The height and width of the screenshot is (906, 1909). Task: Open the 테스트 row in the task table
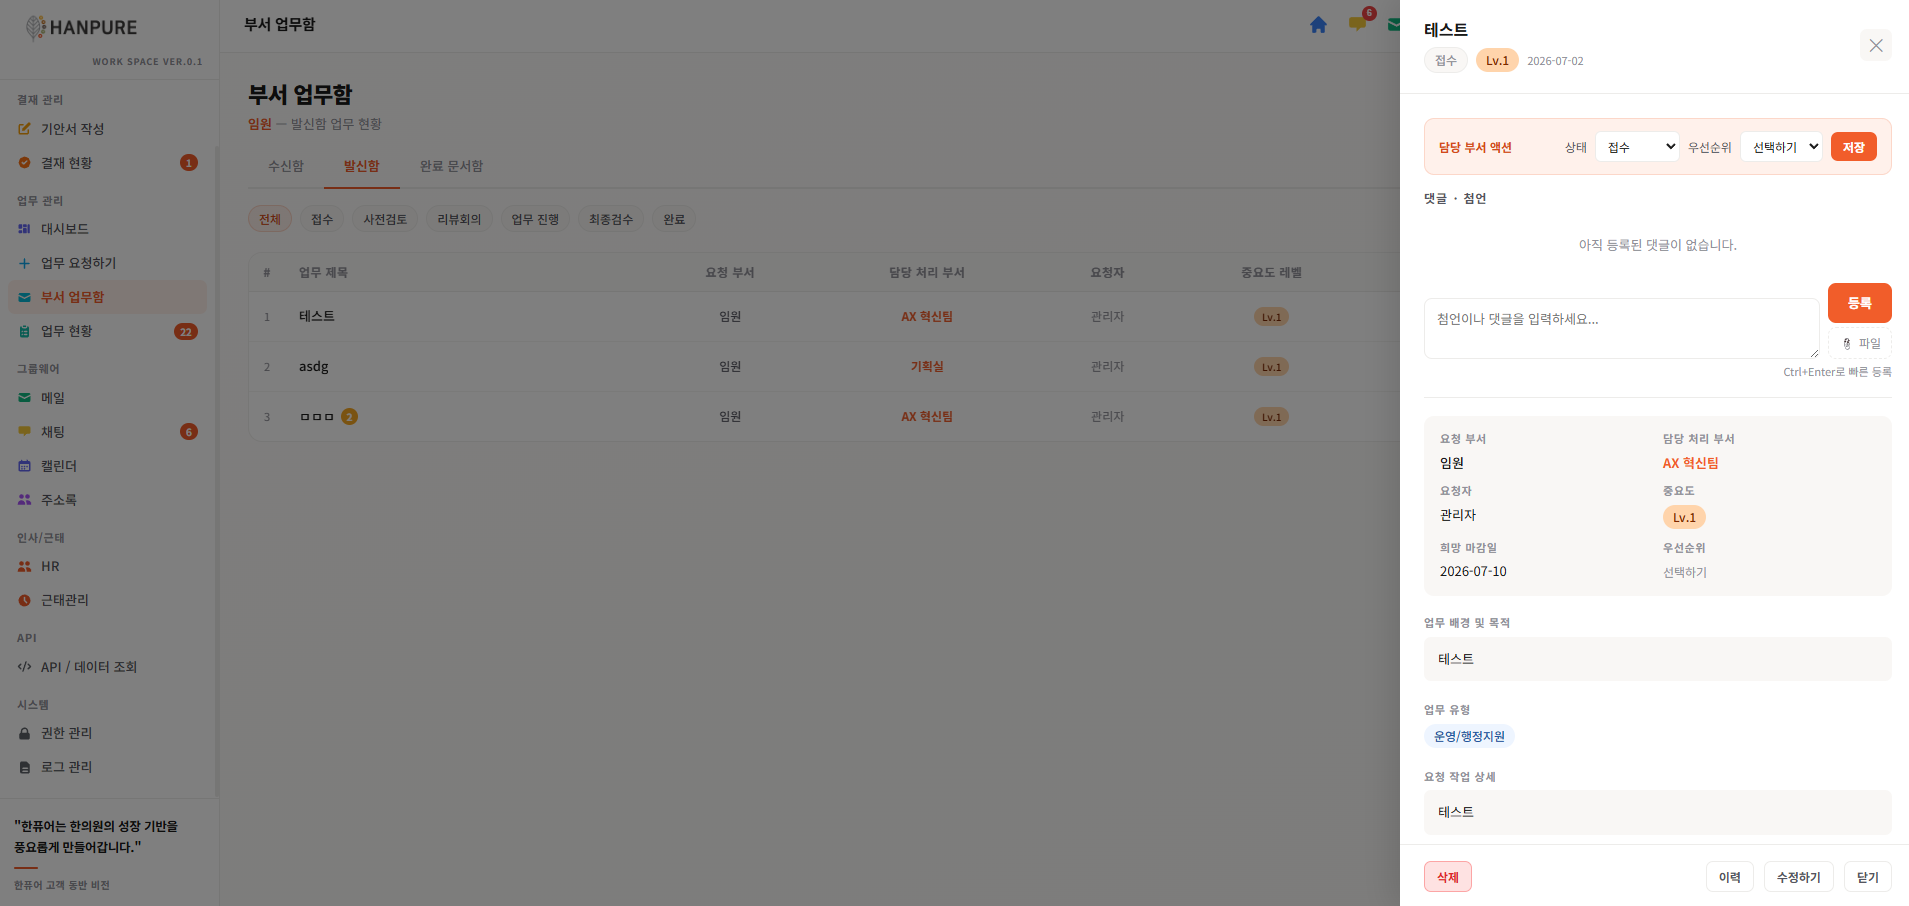click(x=824, y=317)
